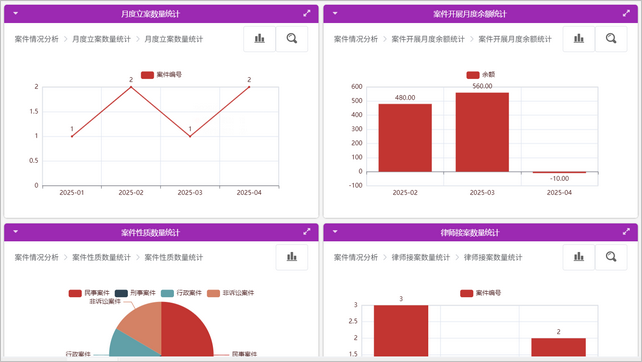Screen dimensions: 642x362
Task: Collapse the 案件开展月度余额统计 panel header arrow
Action: (335, 13)
